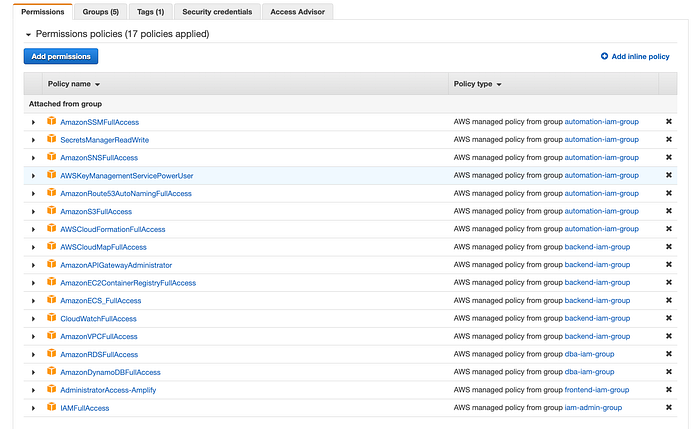The height and width of the screenshot is (429, 700).
Task: Click the plus icon beside Add inline policy
Action: tap(604, 56)
